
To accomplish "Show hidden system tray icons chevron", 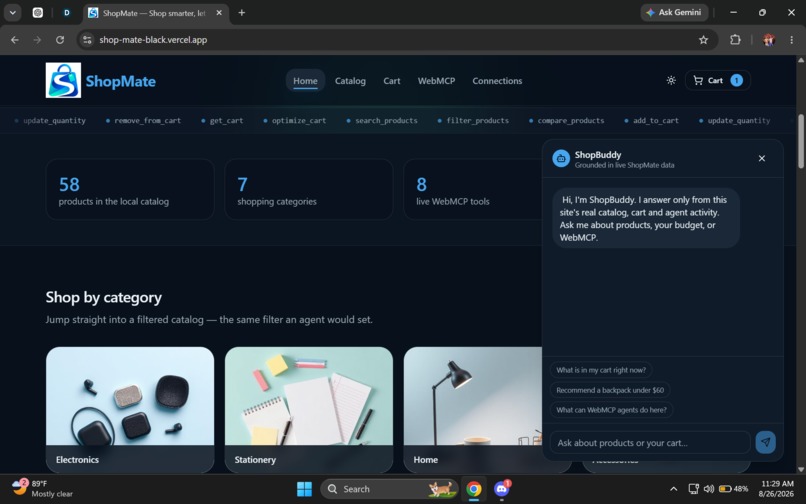I will click(673, 489).
